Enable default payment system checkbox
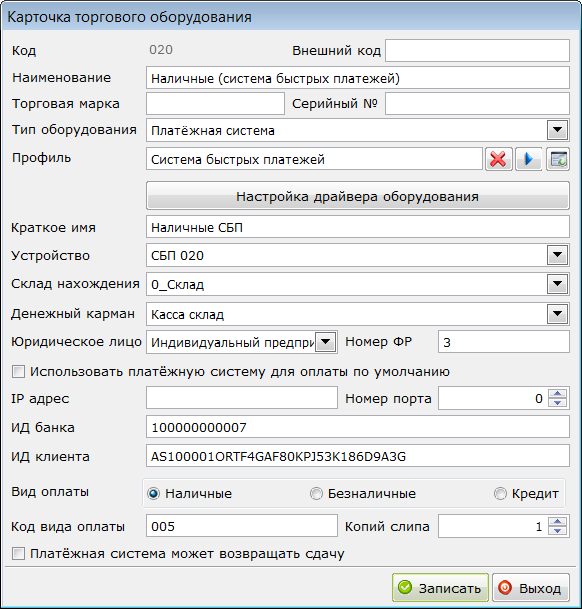582x609 pixels. click(x=18, y=372)
